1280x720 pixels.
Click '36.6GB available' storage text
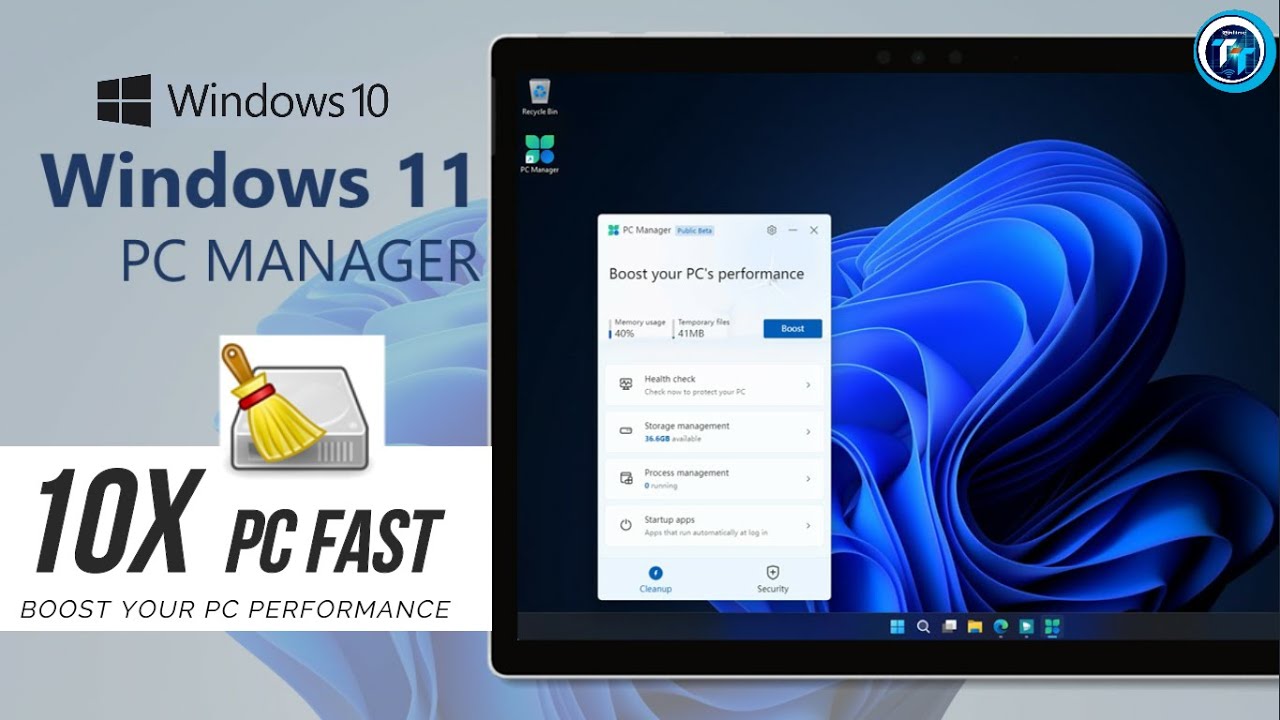click(672, 439)
